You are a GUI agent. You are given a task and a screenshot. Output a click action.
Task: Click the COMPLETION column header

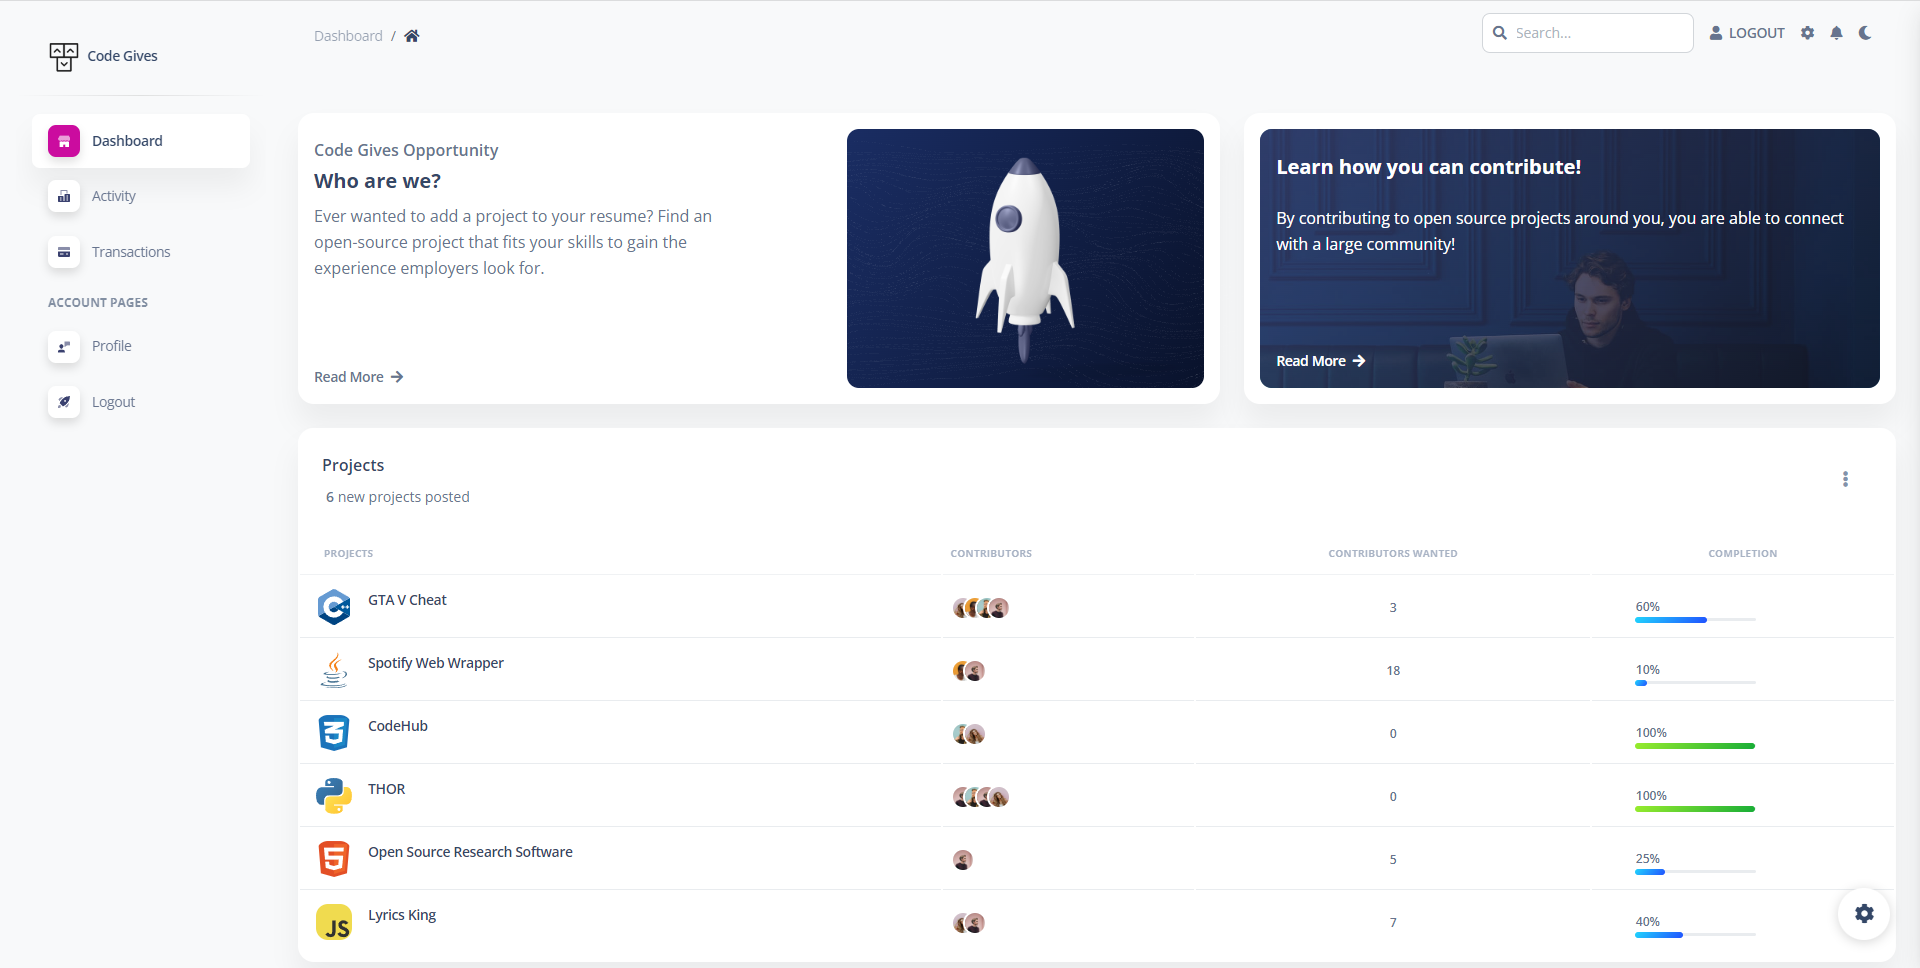click(x=1742, y=553)
